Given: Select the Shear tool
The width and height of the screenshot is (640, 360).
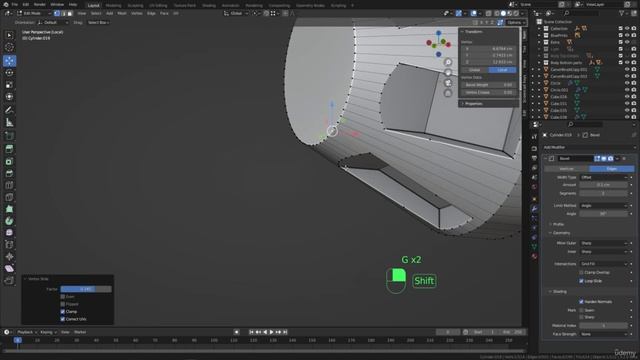Looking at the screenshot, I should pos(9,268).
